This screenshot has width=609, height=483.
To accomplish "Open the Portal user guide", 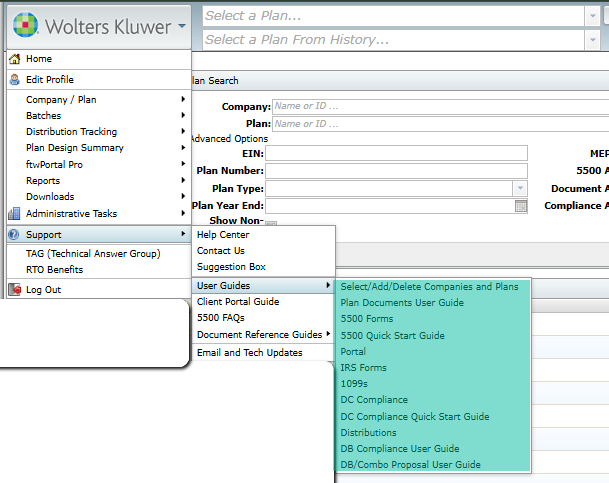I will click(433, 351).
